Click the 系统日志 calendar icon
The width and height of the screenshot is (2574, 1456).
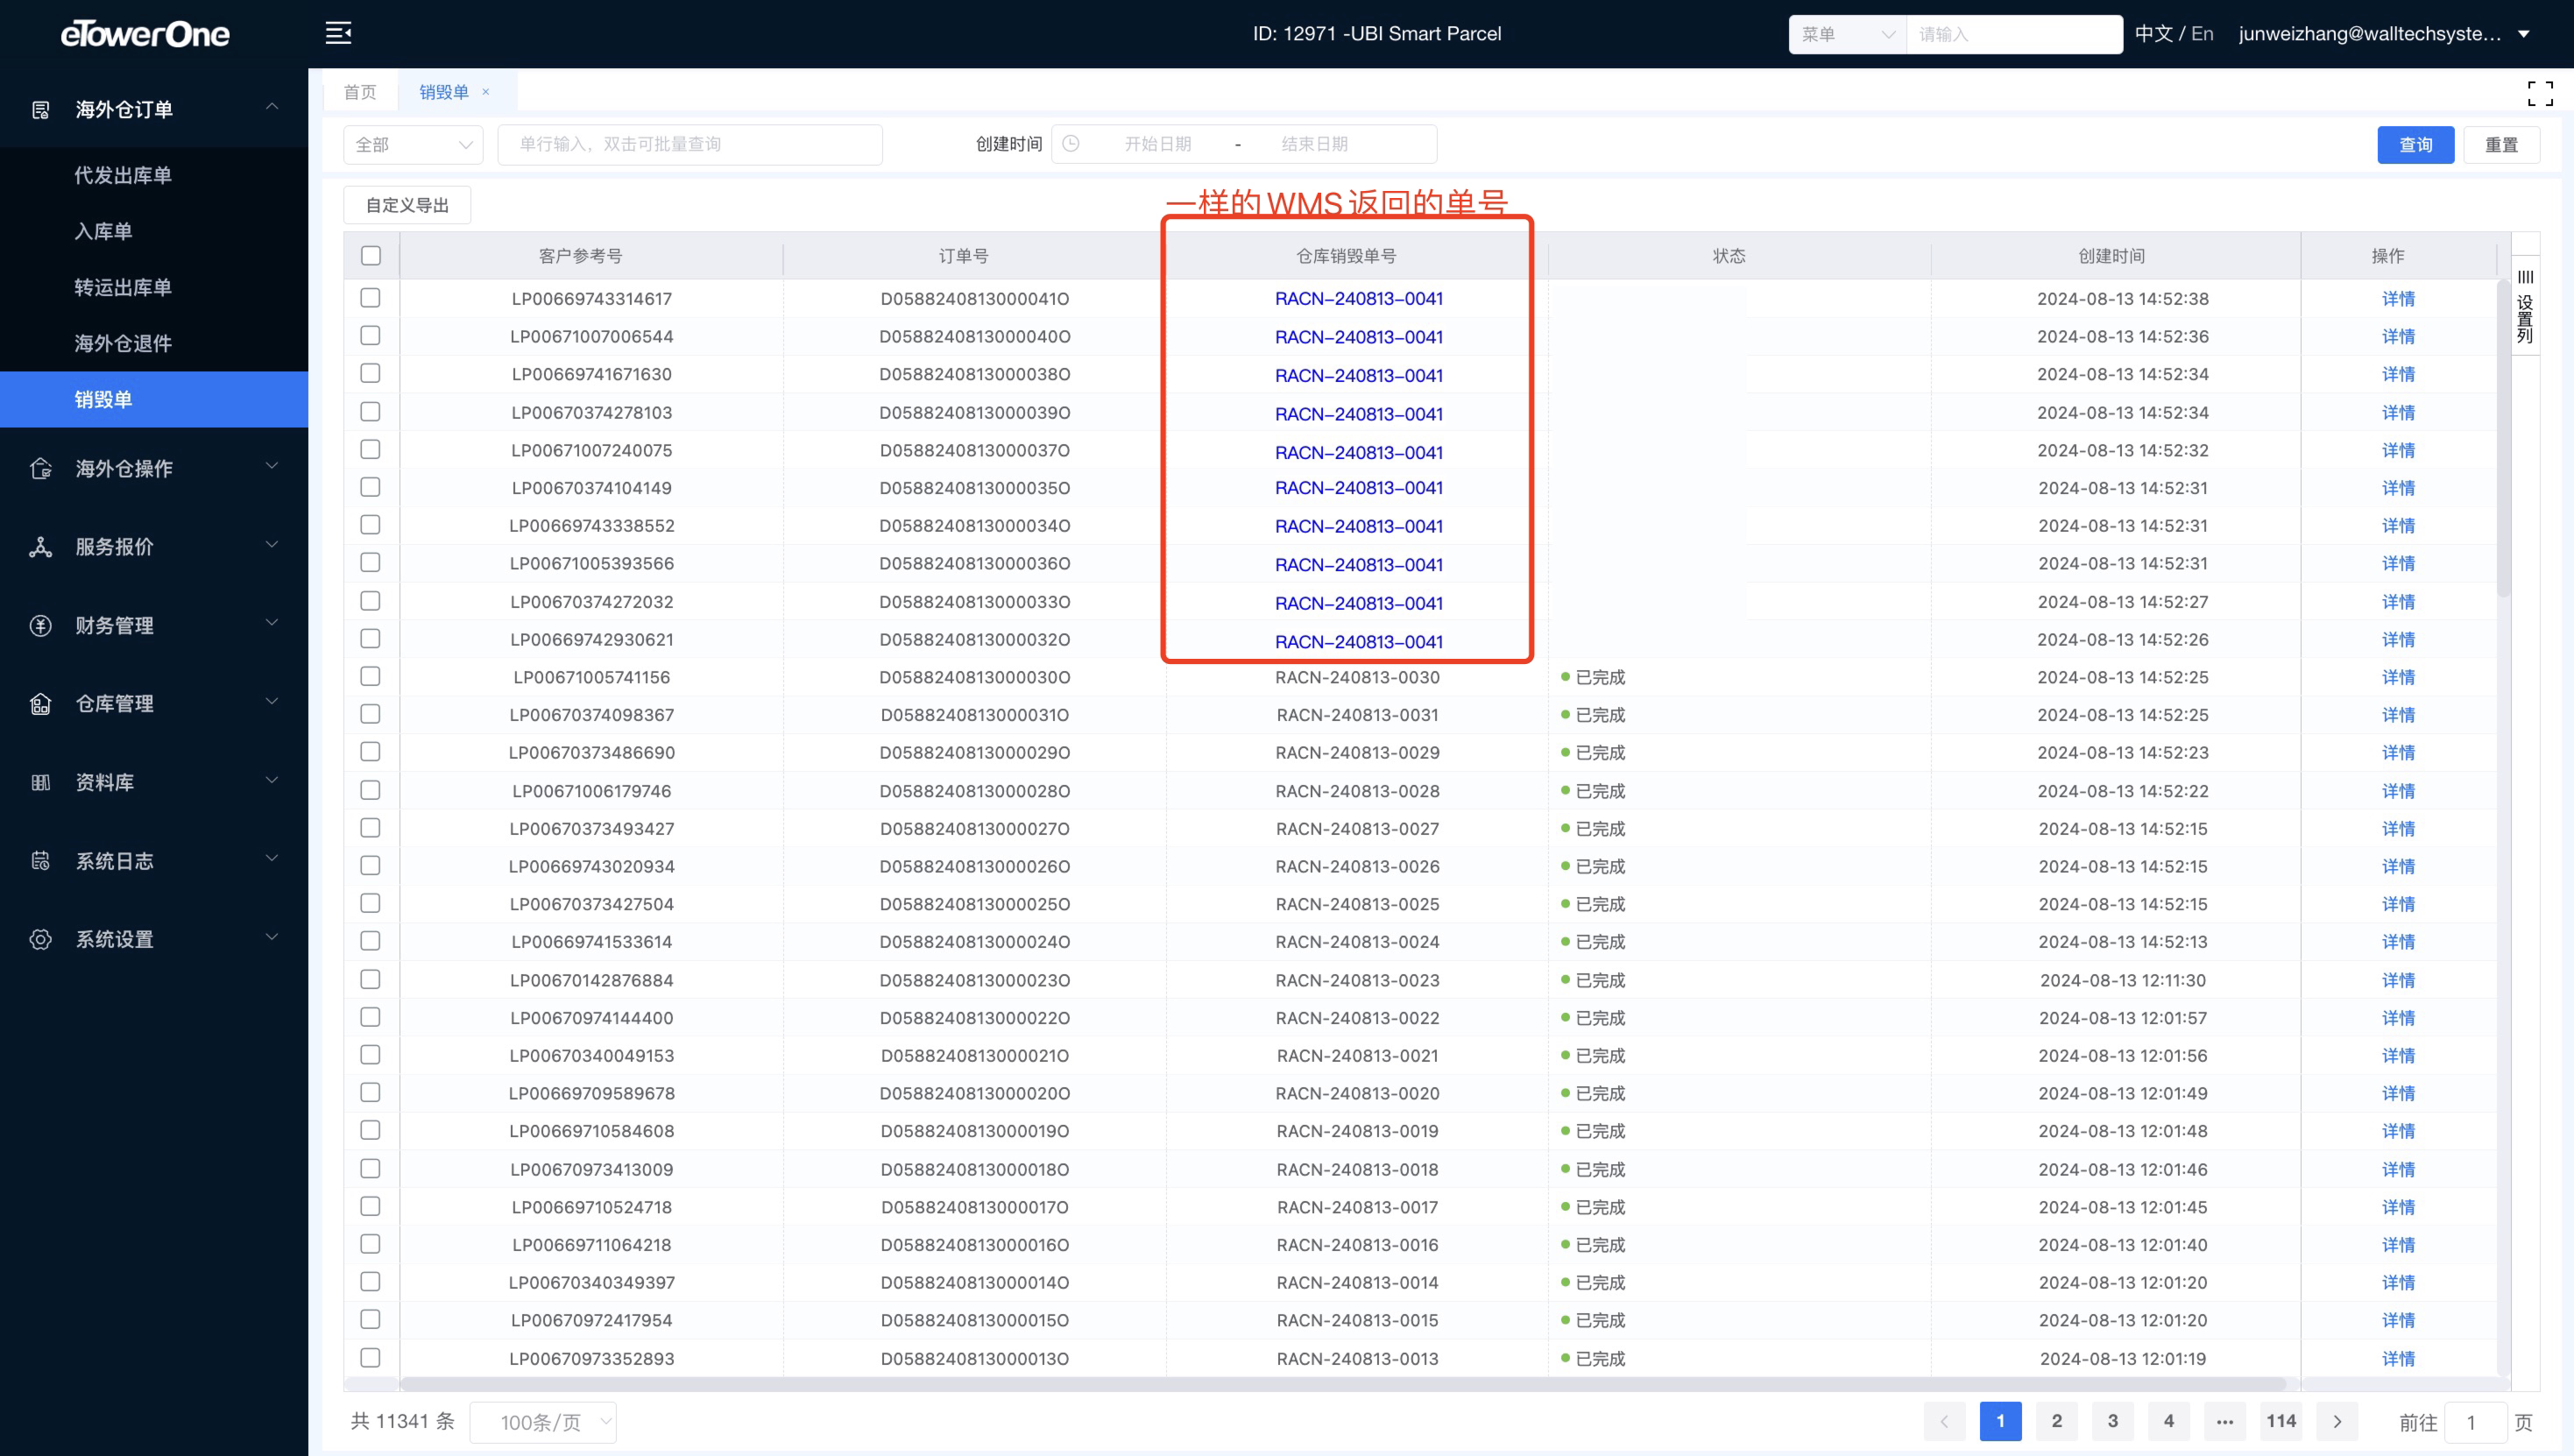pos(40,860)
